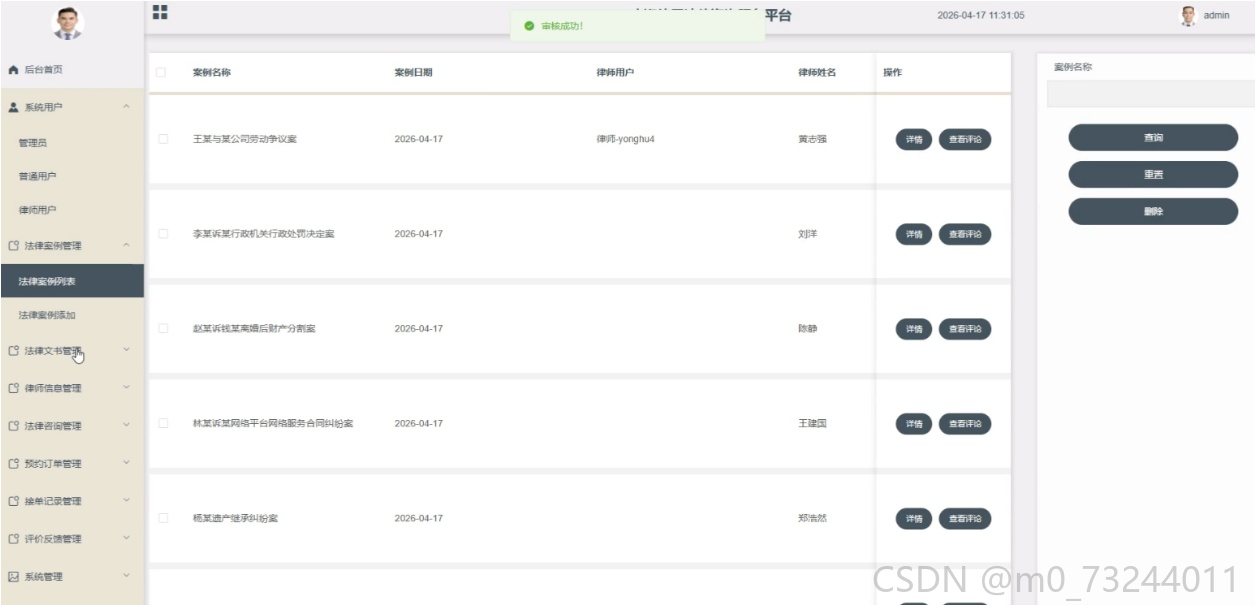Expand the 评价反馈管理 chevron
The width and height of the screenshot is (1256, 606).
pos(126,538)
